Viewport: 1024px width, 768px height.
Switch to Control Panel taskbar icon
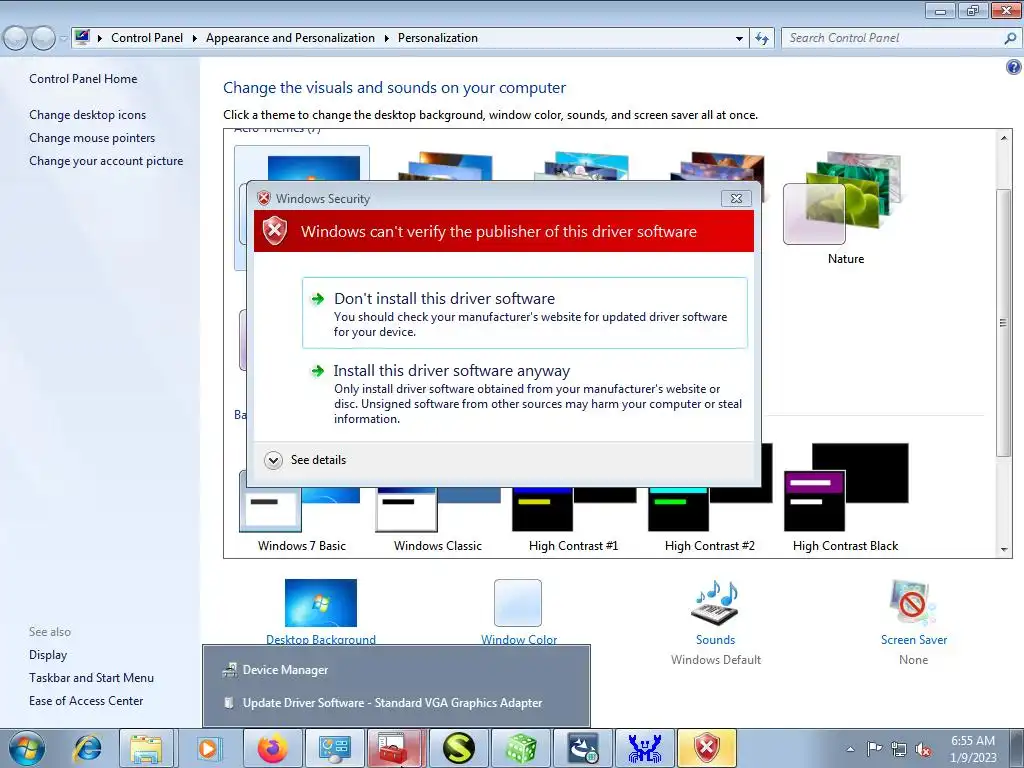(x=334, y=748)
